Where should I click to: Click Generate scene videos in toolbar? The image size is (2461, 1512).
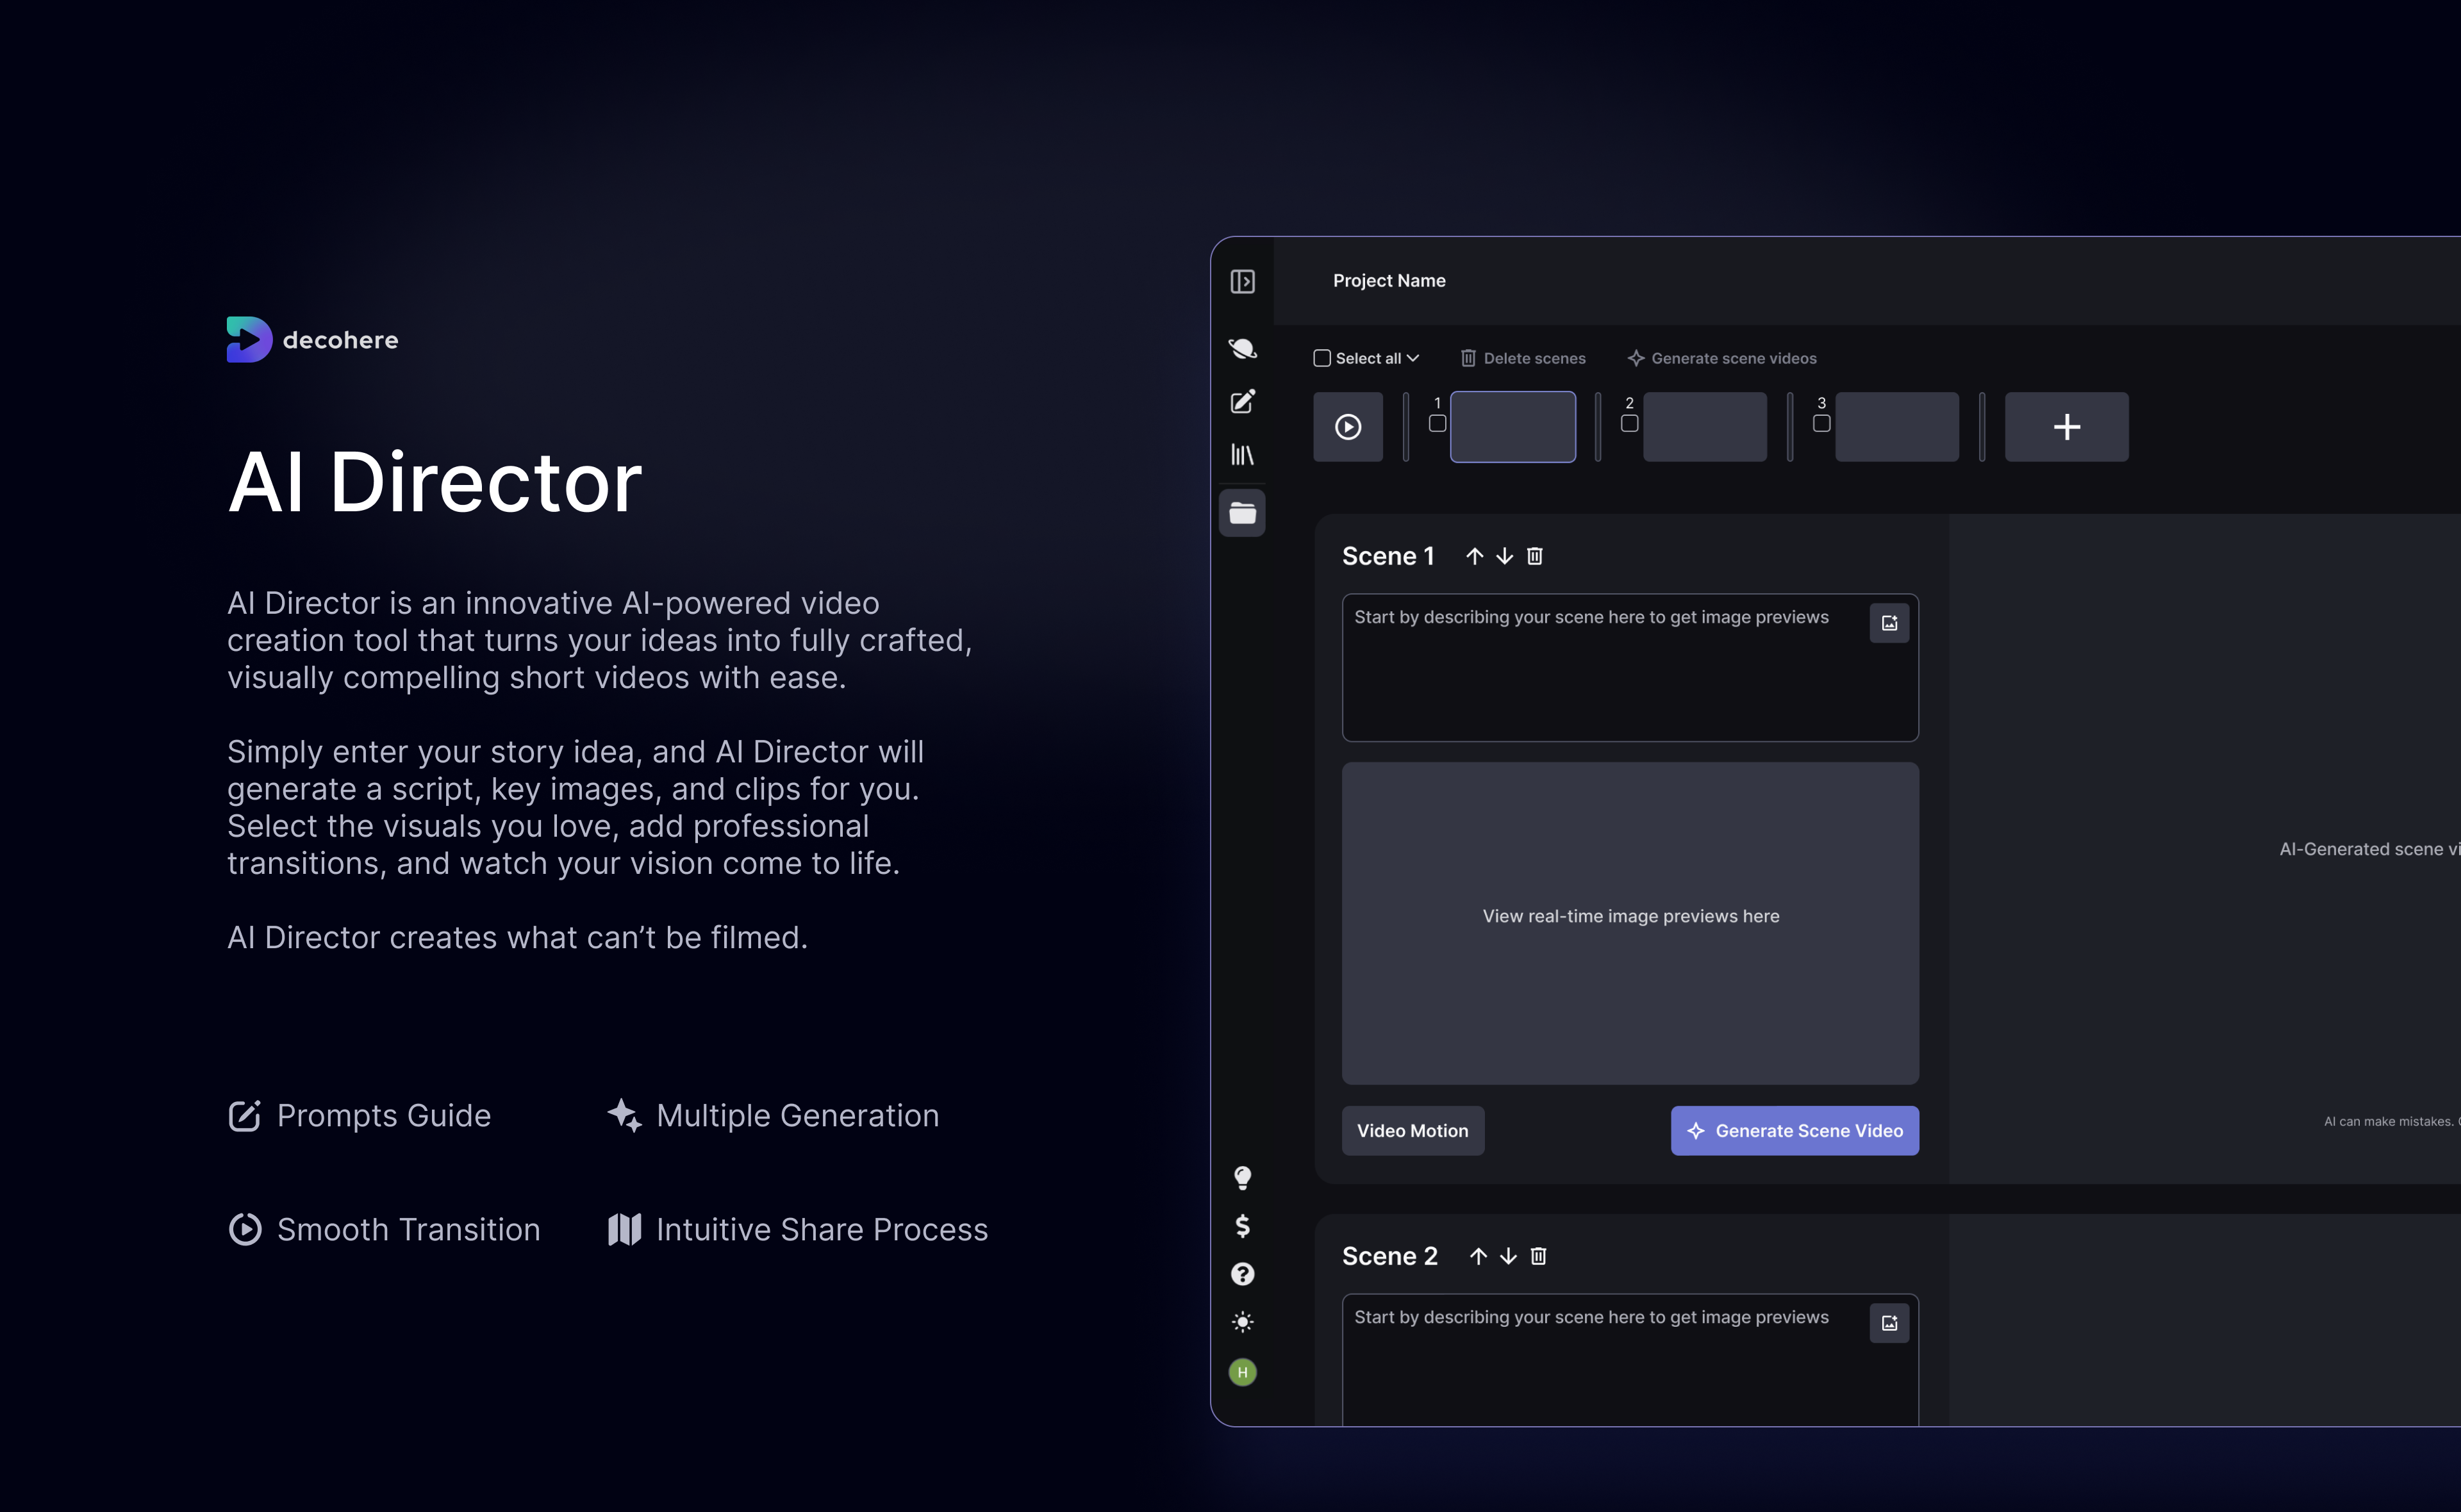1722,358
